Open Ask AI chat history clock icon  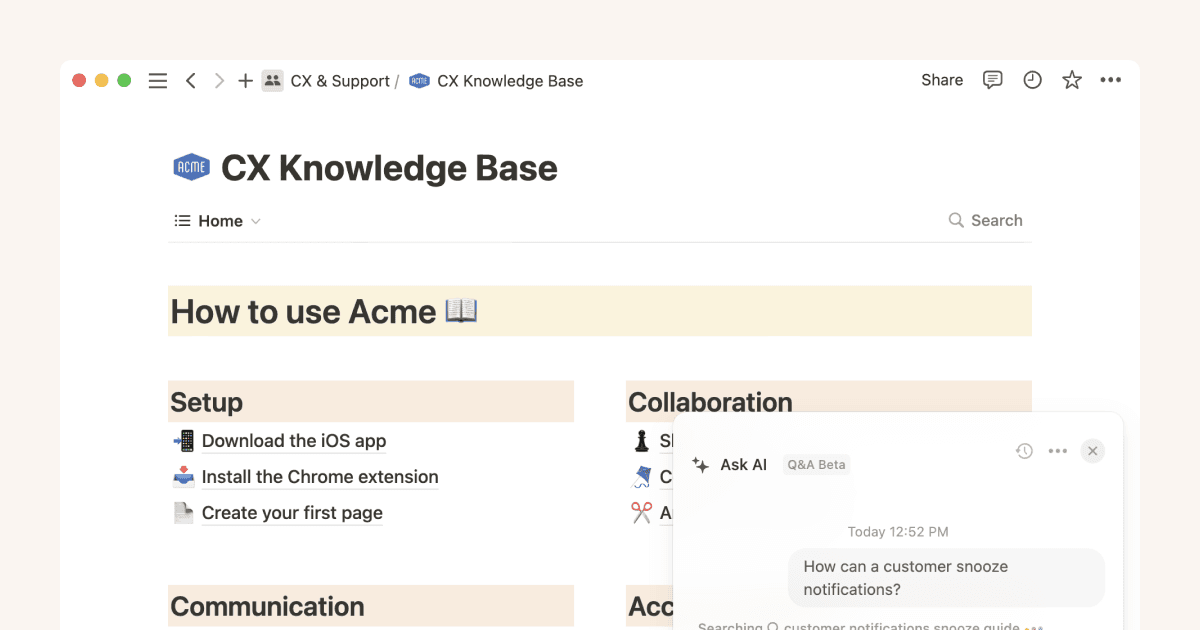1024,451
